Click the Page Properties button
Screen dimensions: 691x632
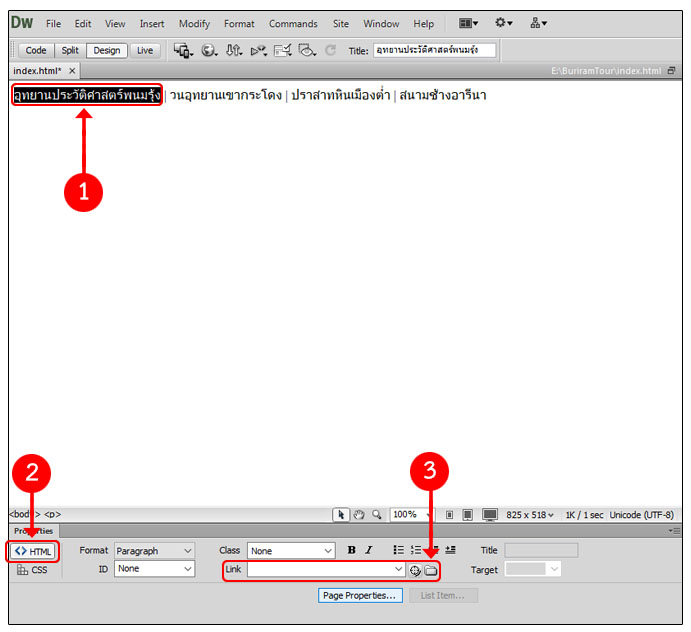(360, 595)
